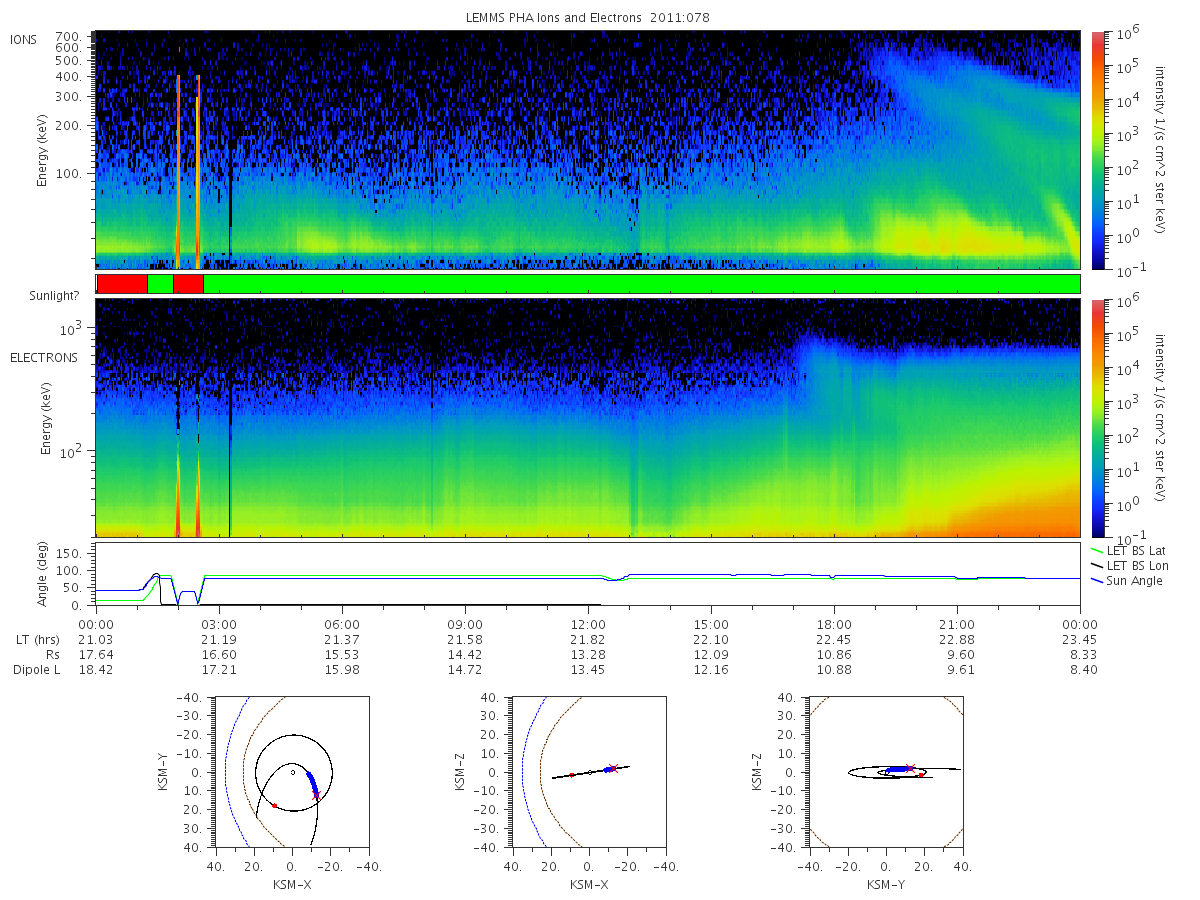Click the Rs value 13.28
1200x900 pixels.
point(588,654)
